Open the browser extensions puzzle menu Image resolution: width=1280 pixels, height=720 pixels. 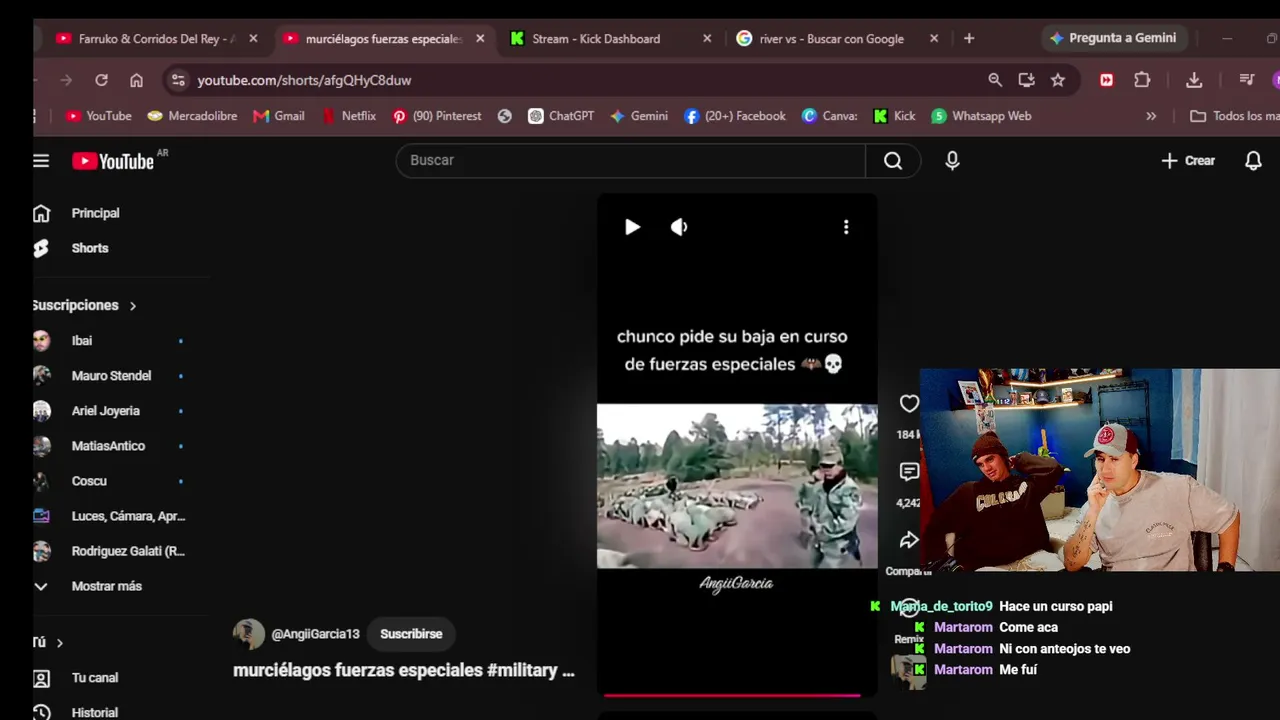(x=1142, y=80)
